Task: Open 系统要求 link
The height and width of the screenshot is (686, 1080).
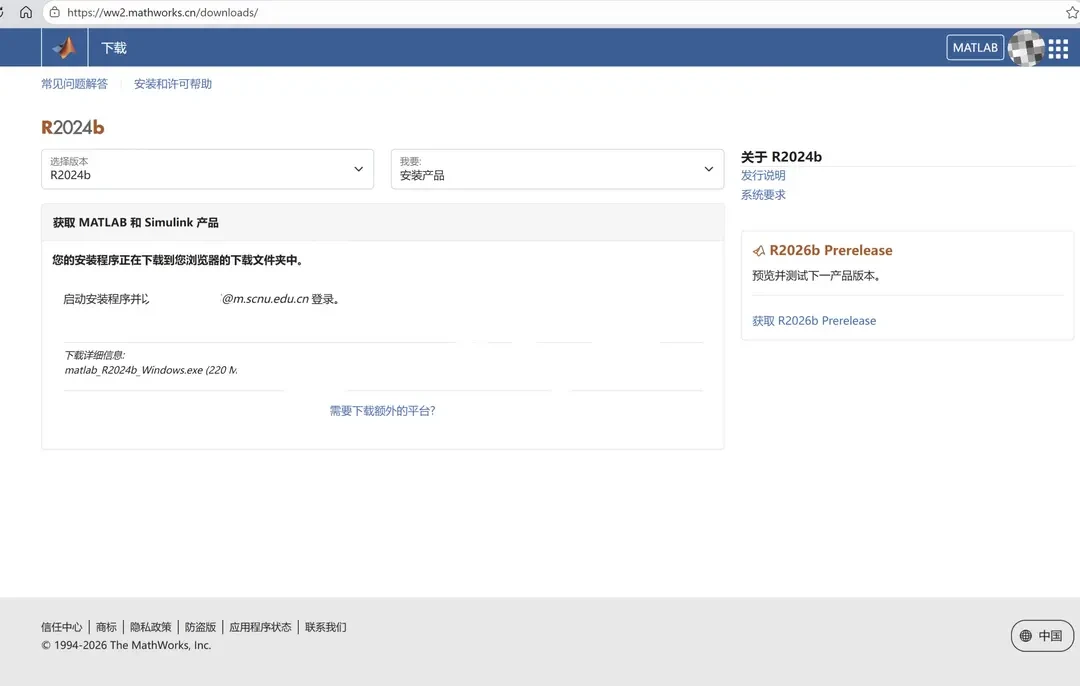Action: pyautogui.click(x=763, y=195)
